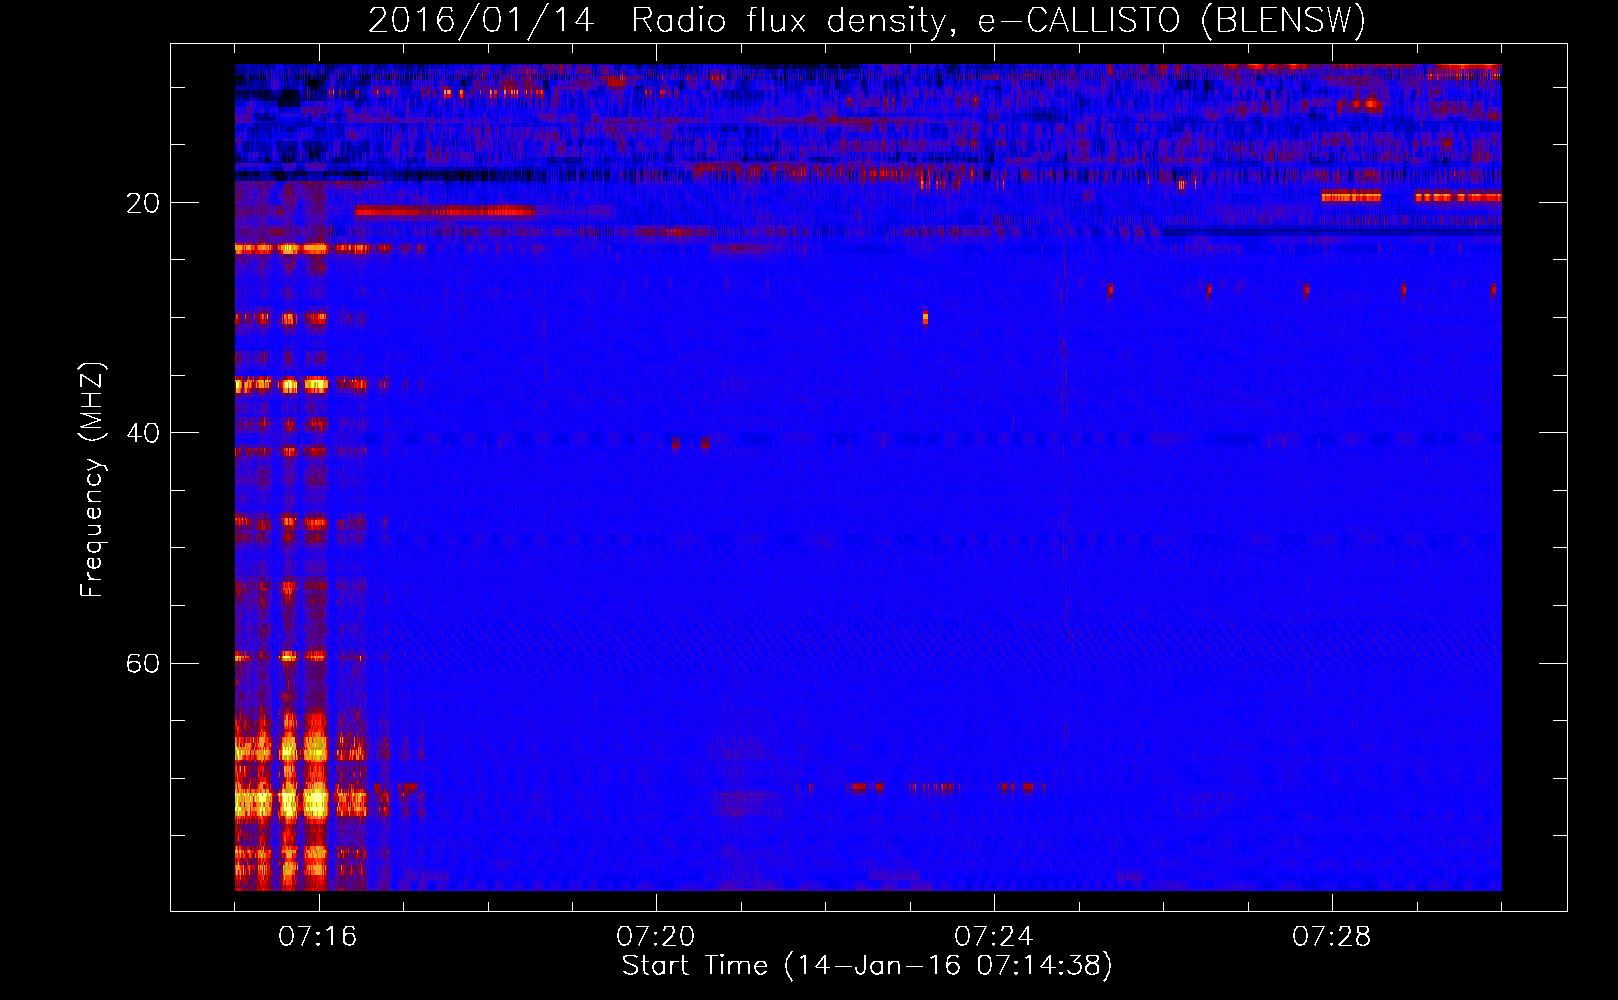Image resolution: width=1618 pixels, height=1000 pixels.
Task: Click the 07:20 time tick label
Action: [x=656, y=936]
